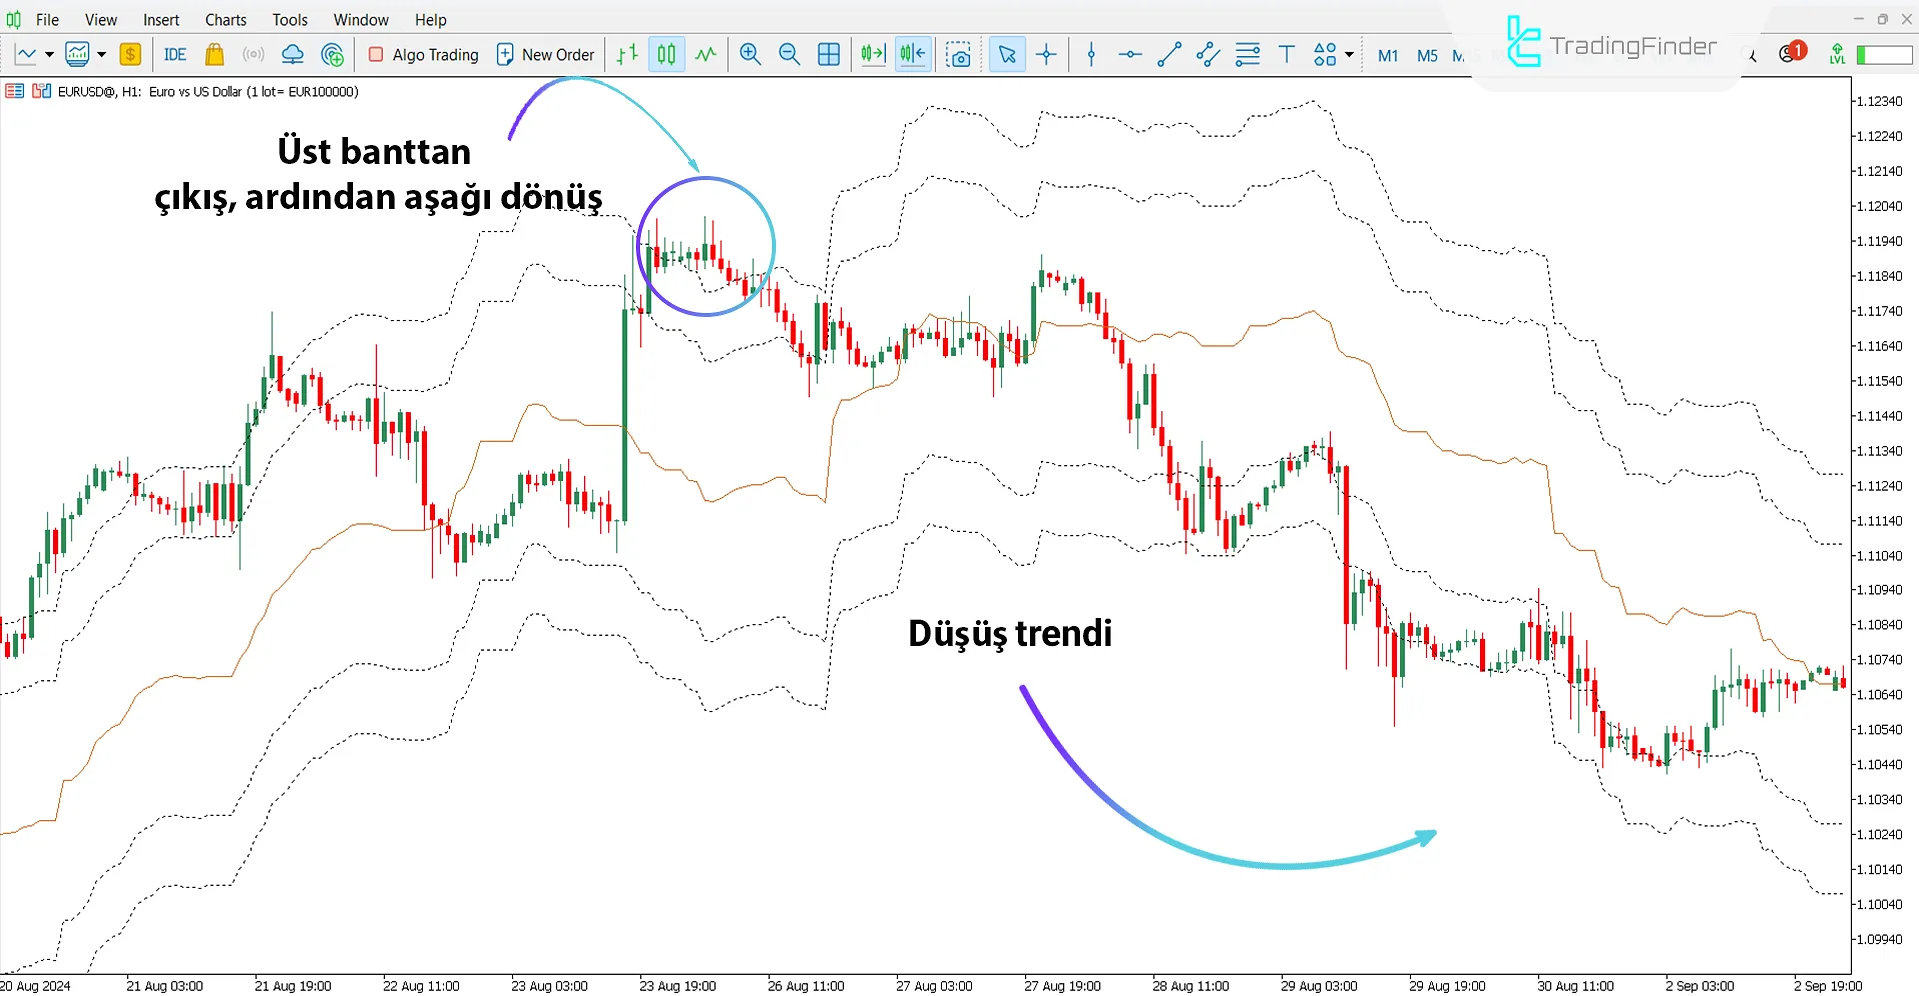Image resolution: width=1919 pixels, height=996 pixels.
Task: Draw a Trendline on the chart
Action: [x=1168, y=55]
